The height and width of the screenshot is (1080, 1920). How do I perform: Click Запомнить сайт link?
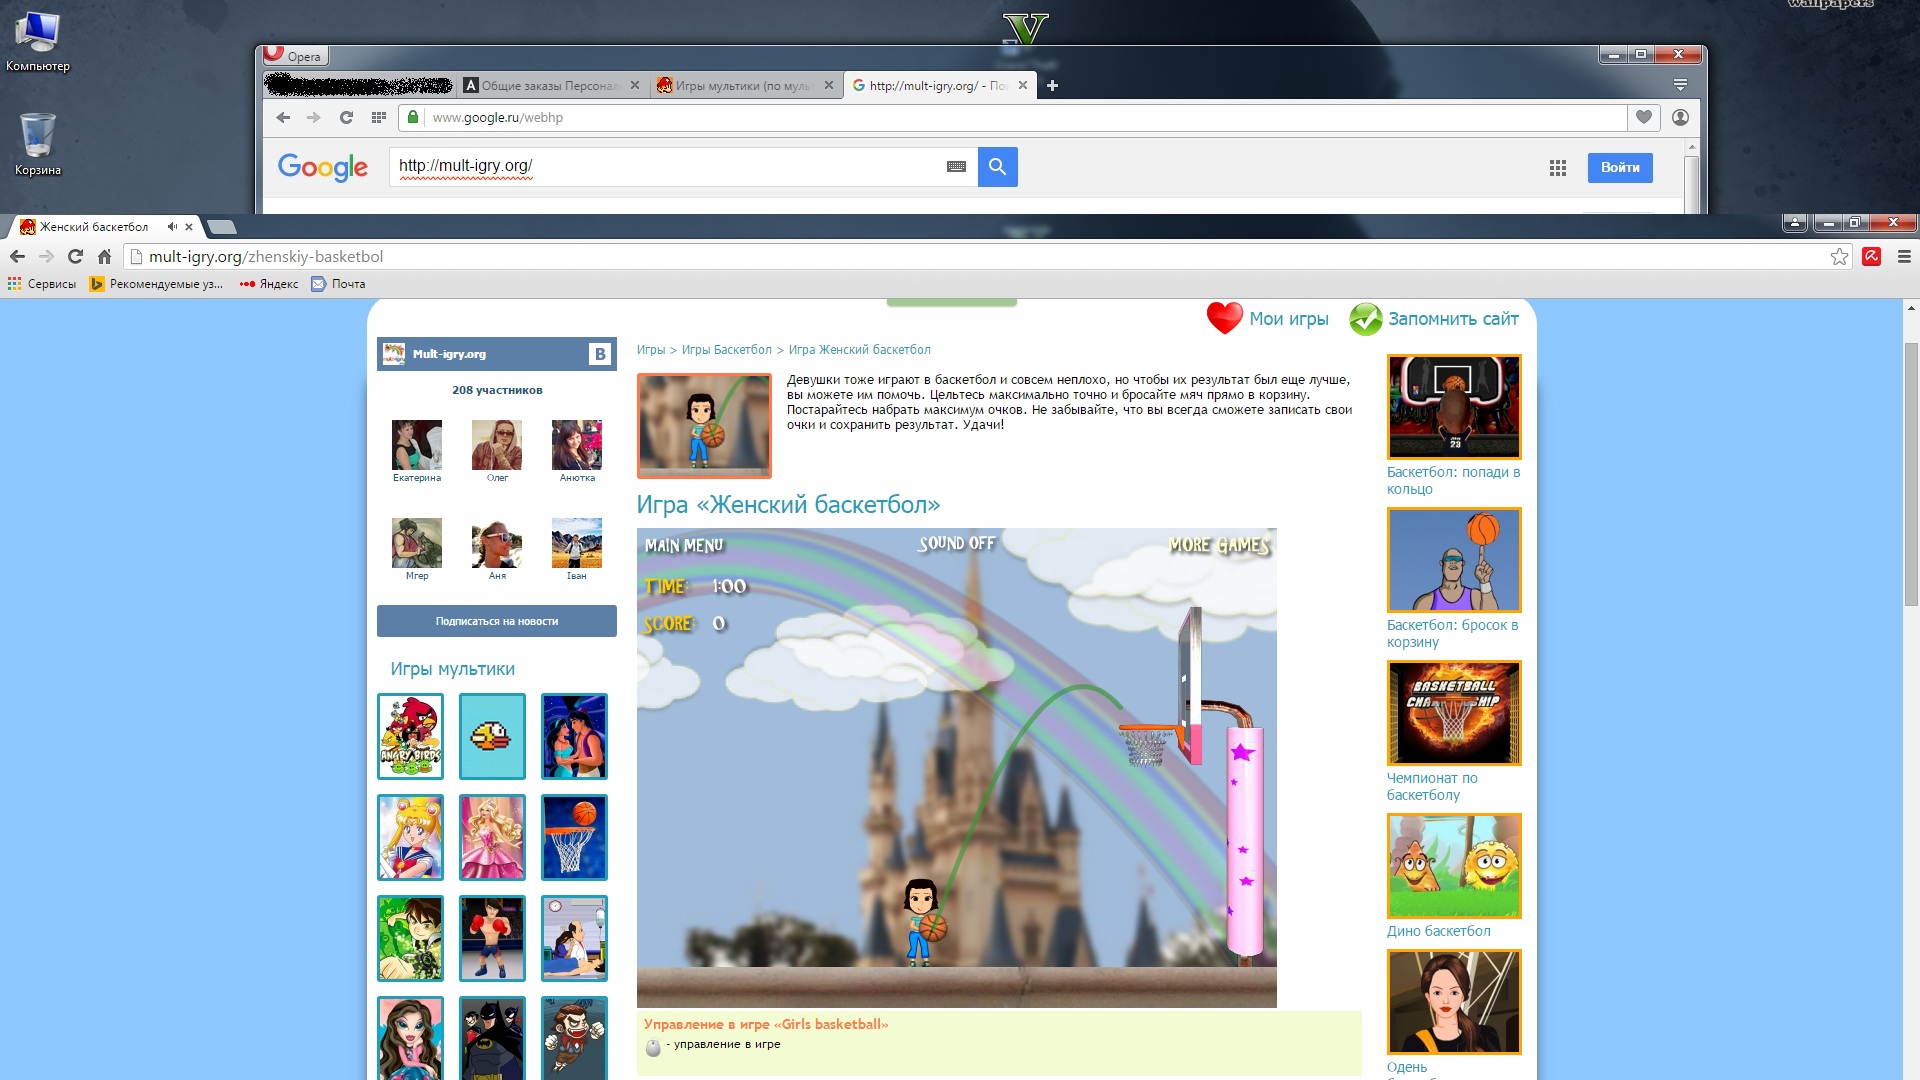coord(1434,319)
